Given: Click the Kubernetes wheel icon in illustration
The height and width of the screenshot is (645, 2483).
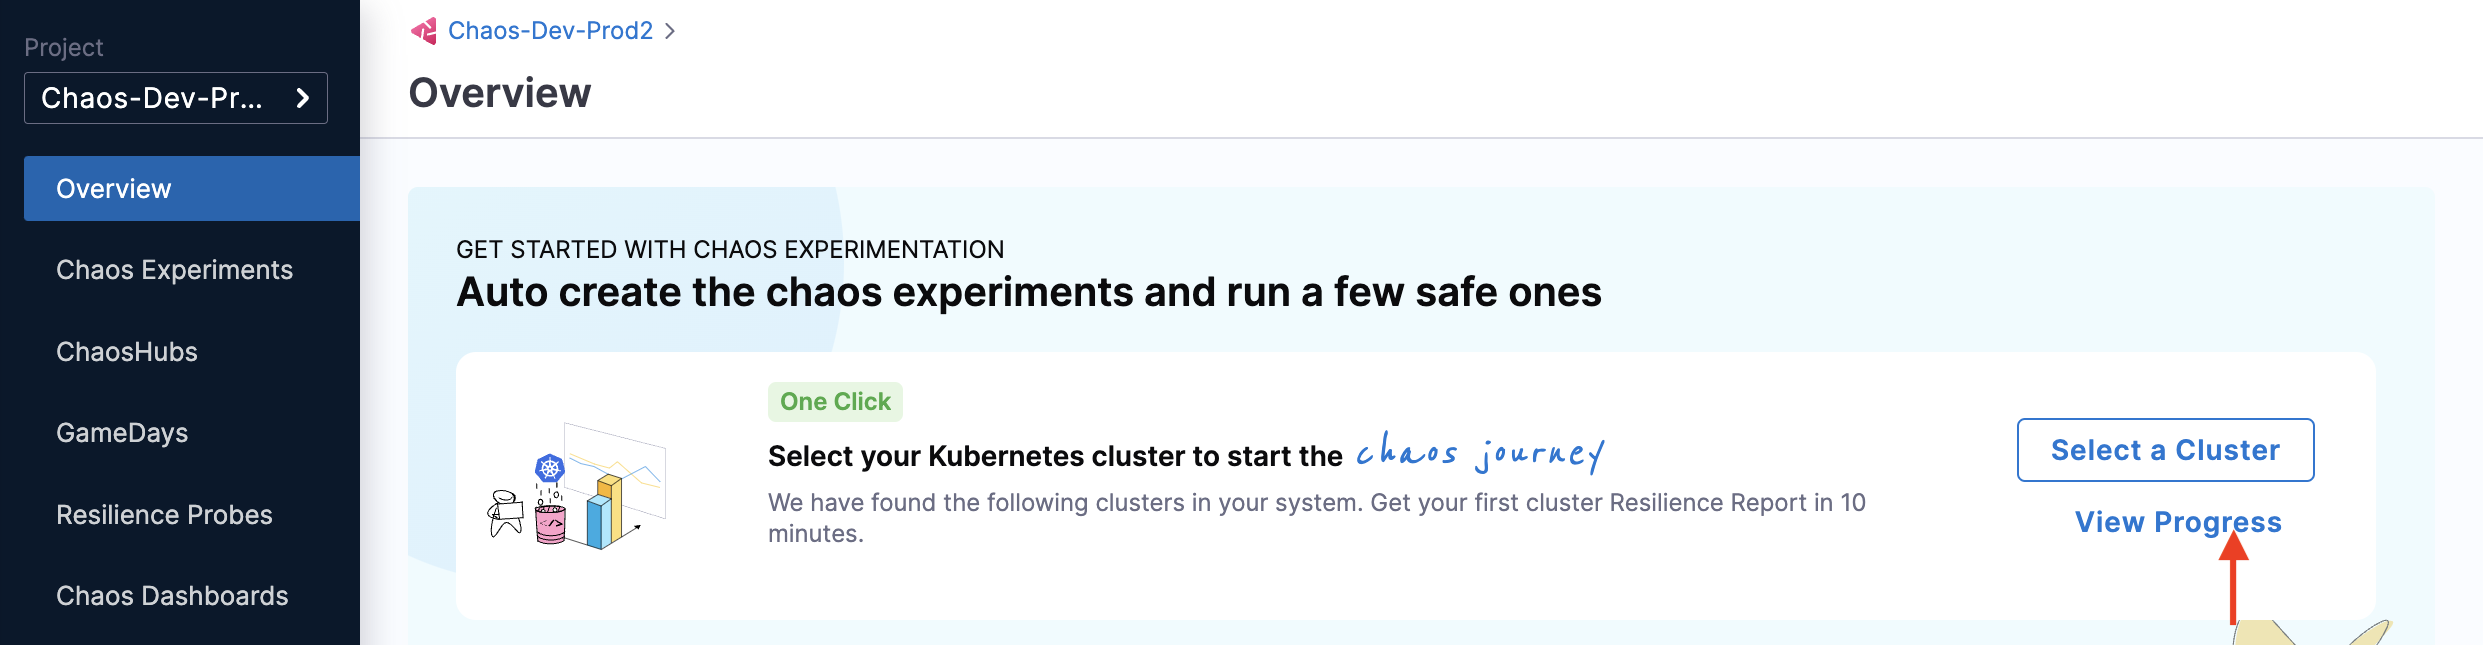Looking at the screenshot, I should [550, 468].
